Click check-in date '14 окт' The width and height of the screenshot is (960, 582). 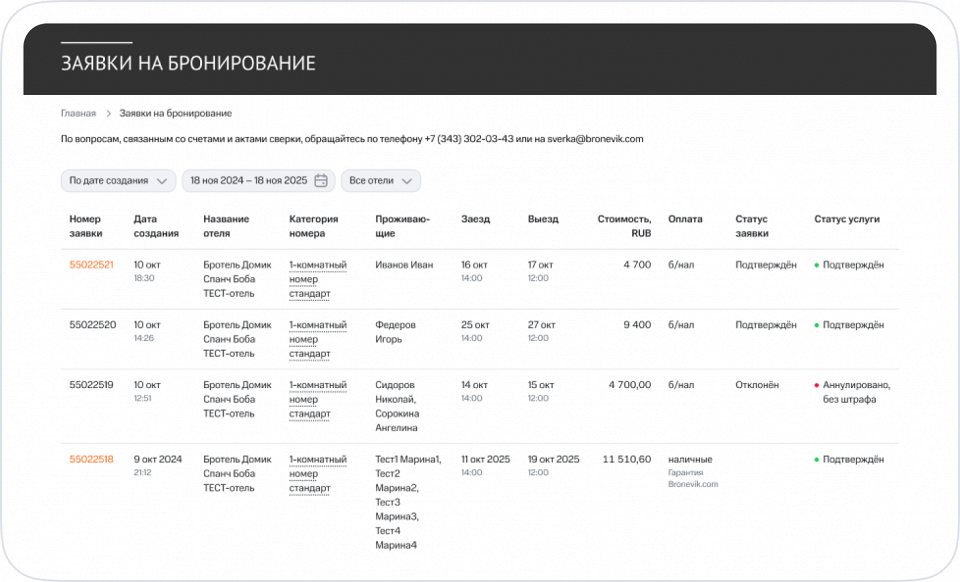click(x=474, y=385)
